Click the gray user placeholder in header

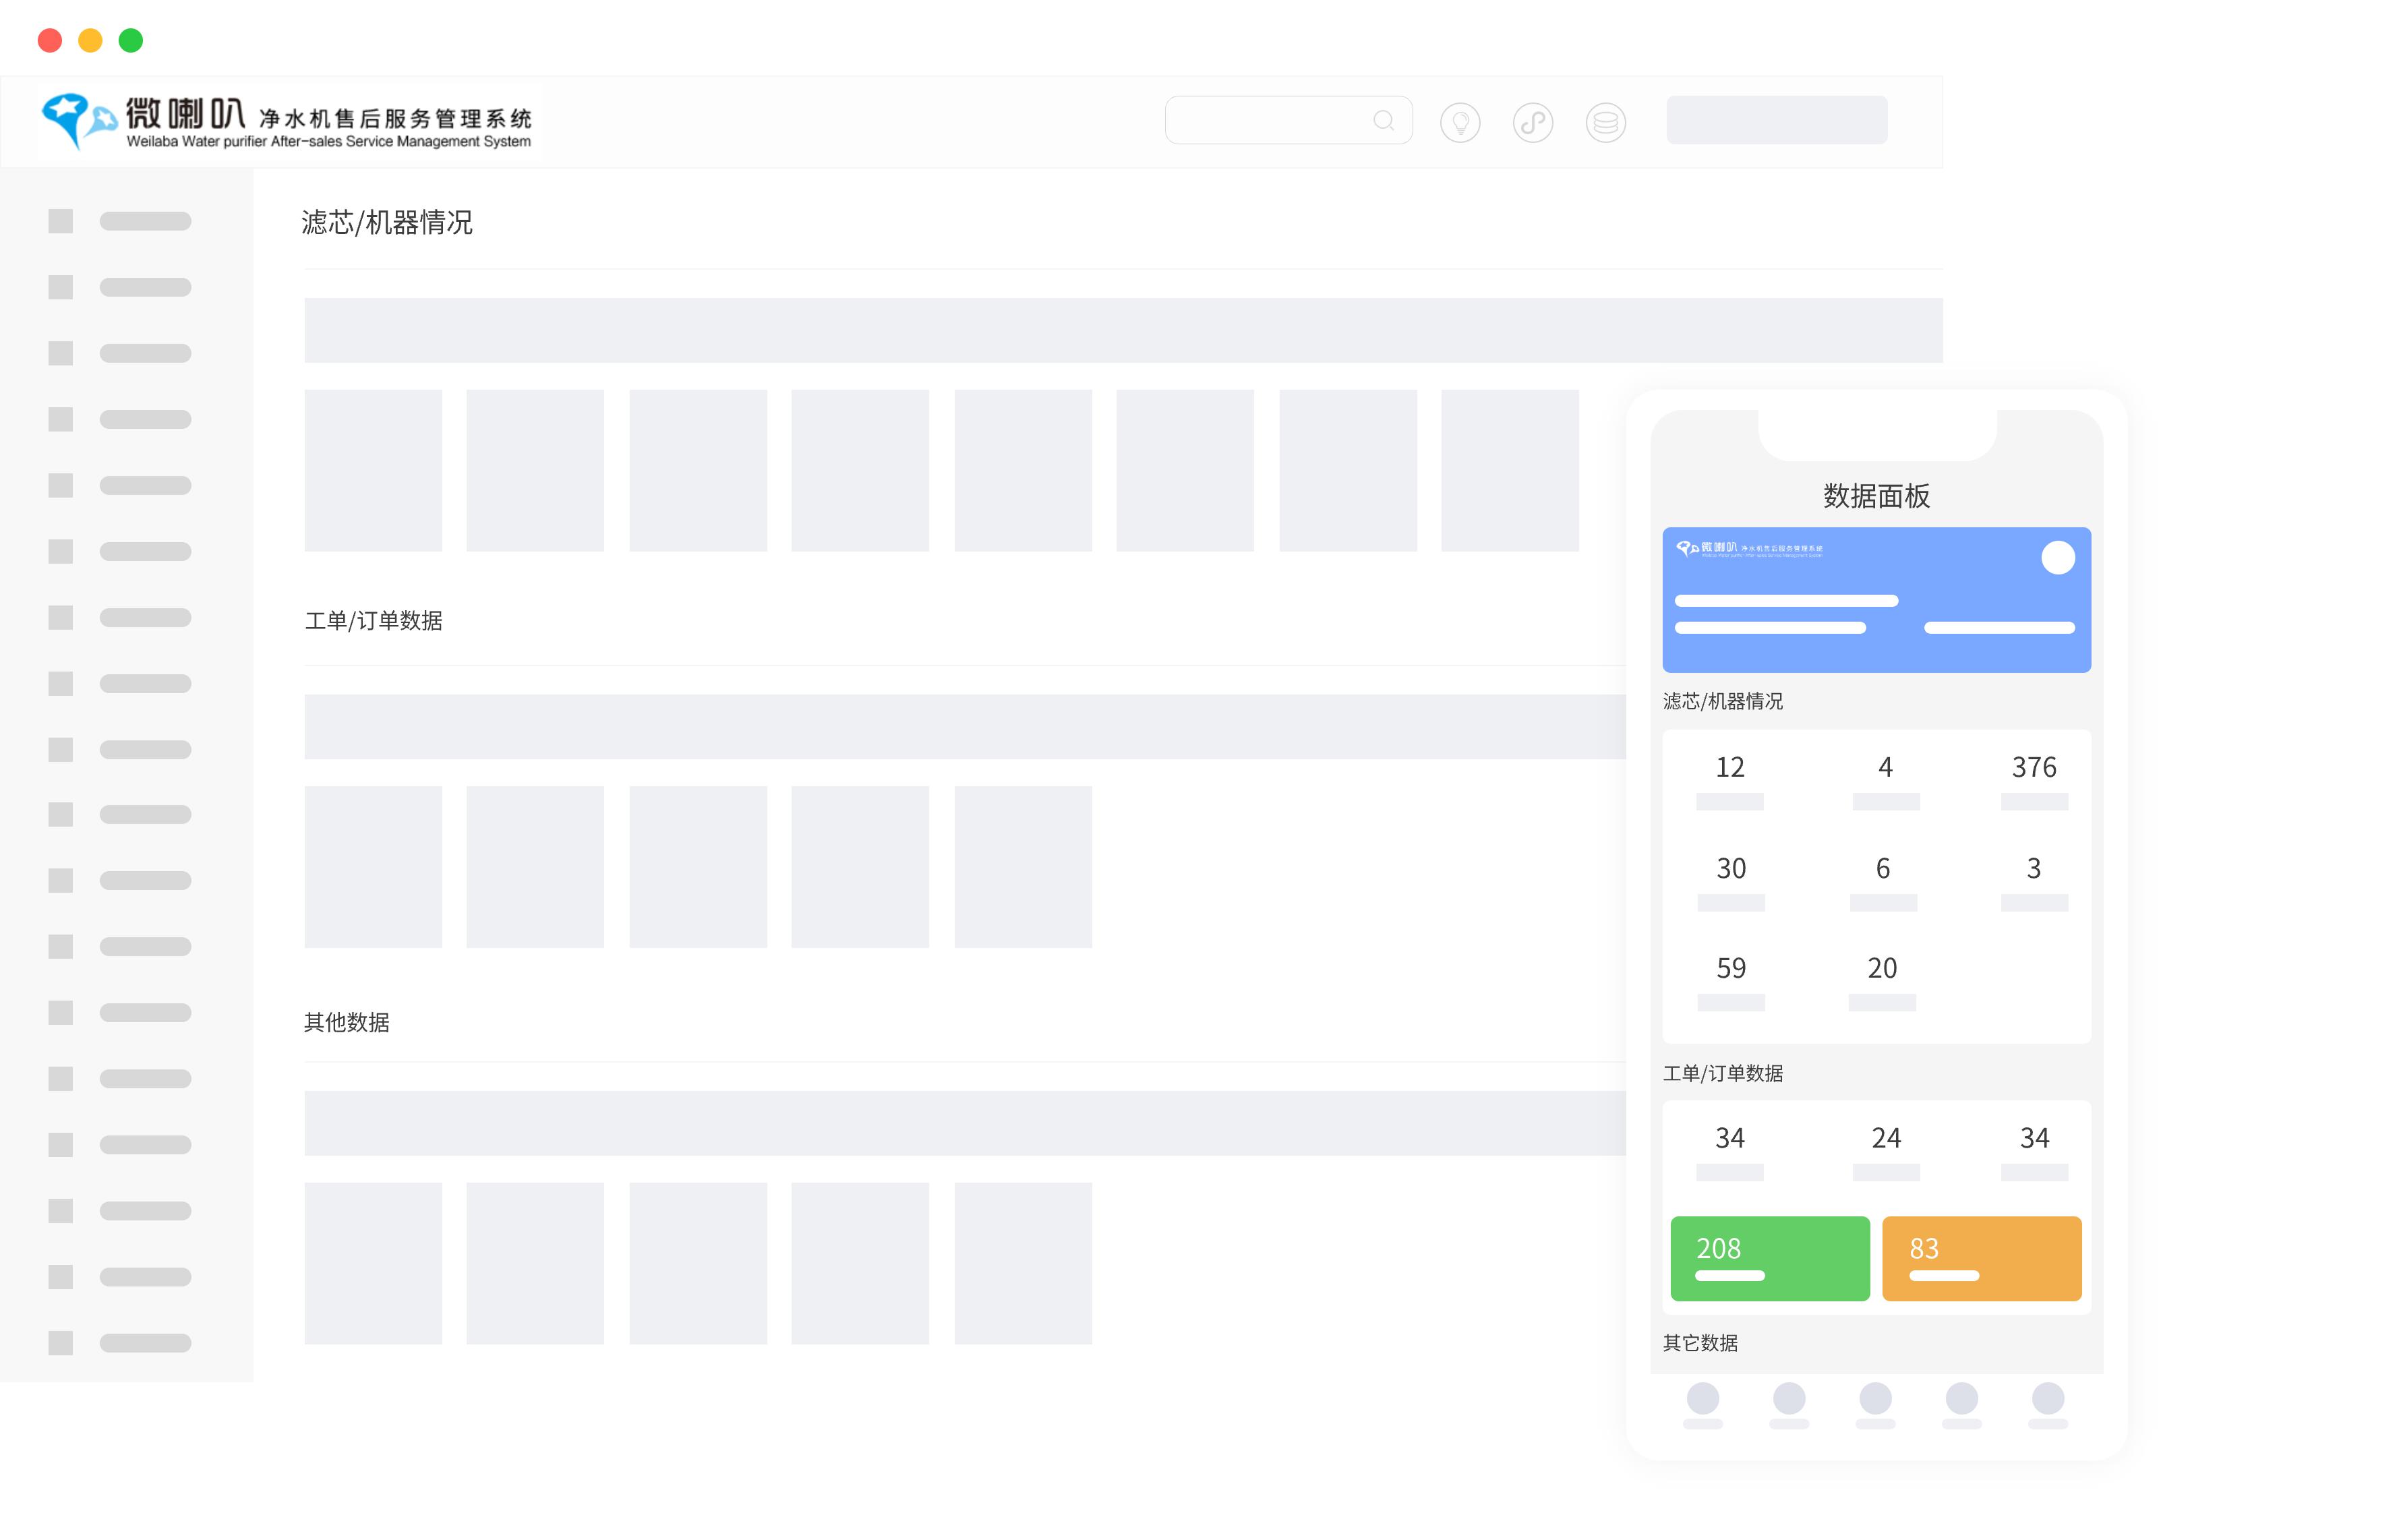pyautogui.click(x=1776, y=120)
